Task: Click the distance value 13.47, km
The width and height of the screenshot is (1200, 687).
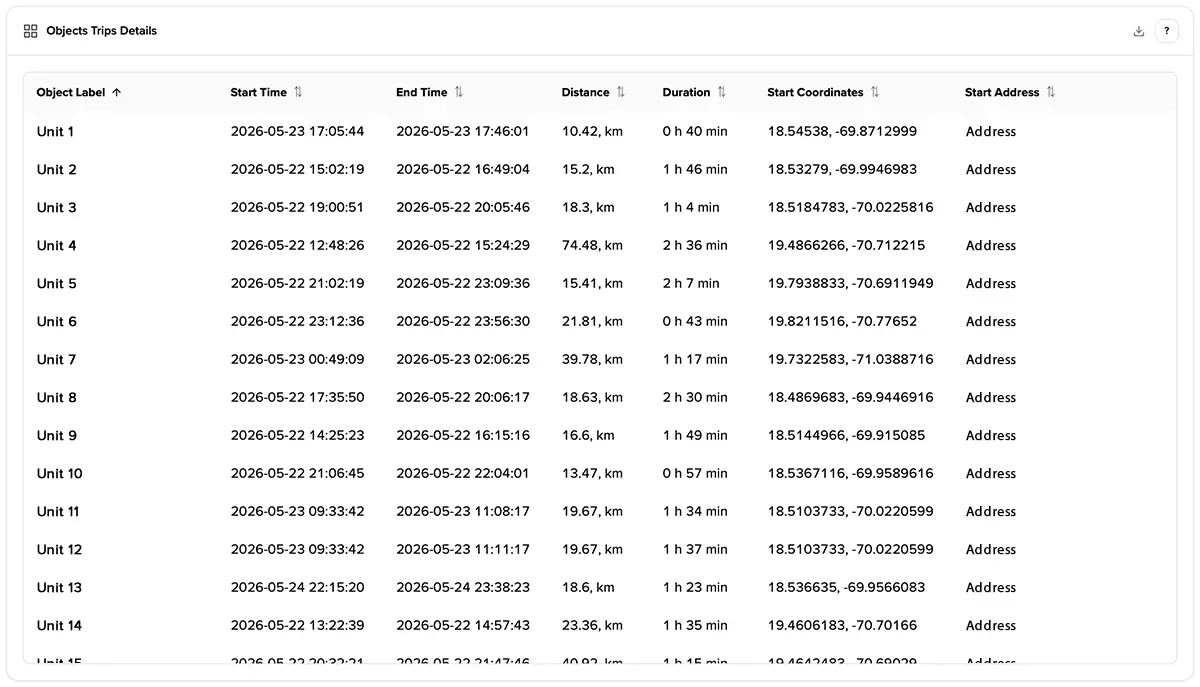Action: [593, 474]
